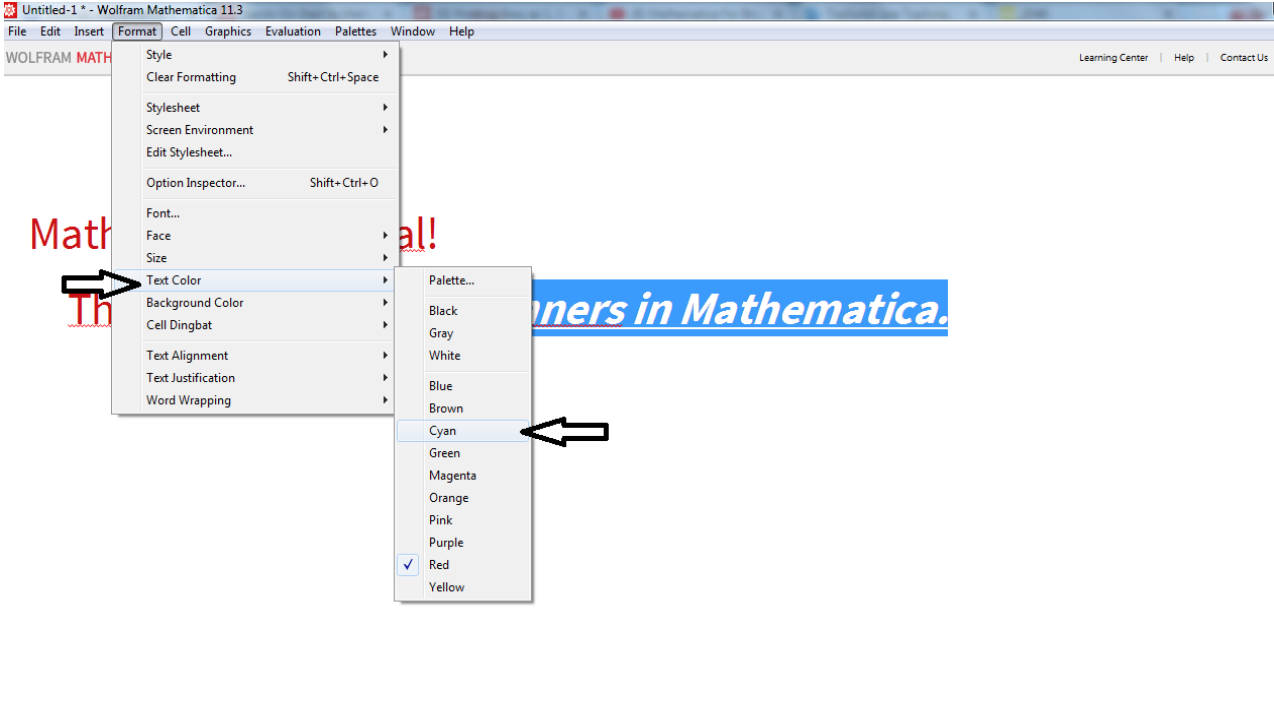Expand the Text Alignment submenu

pos(256,355)
